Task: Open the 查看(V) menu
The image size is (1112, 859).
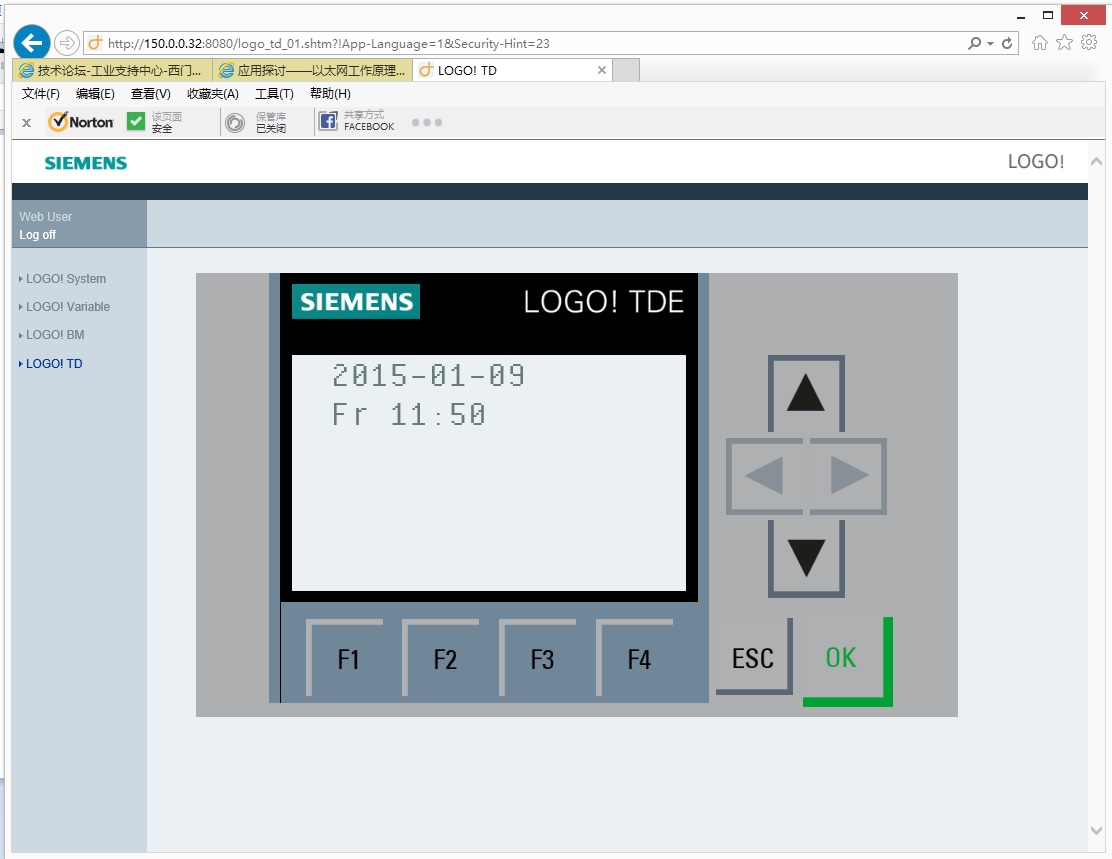Action: click(x=150, y=94)
